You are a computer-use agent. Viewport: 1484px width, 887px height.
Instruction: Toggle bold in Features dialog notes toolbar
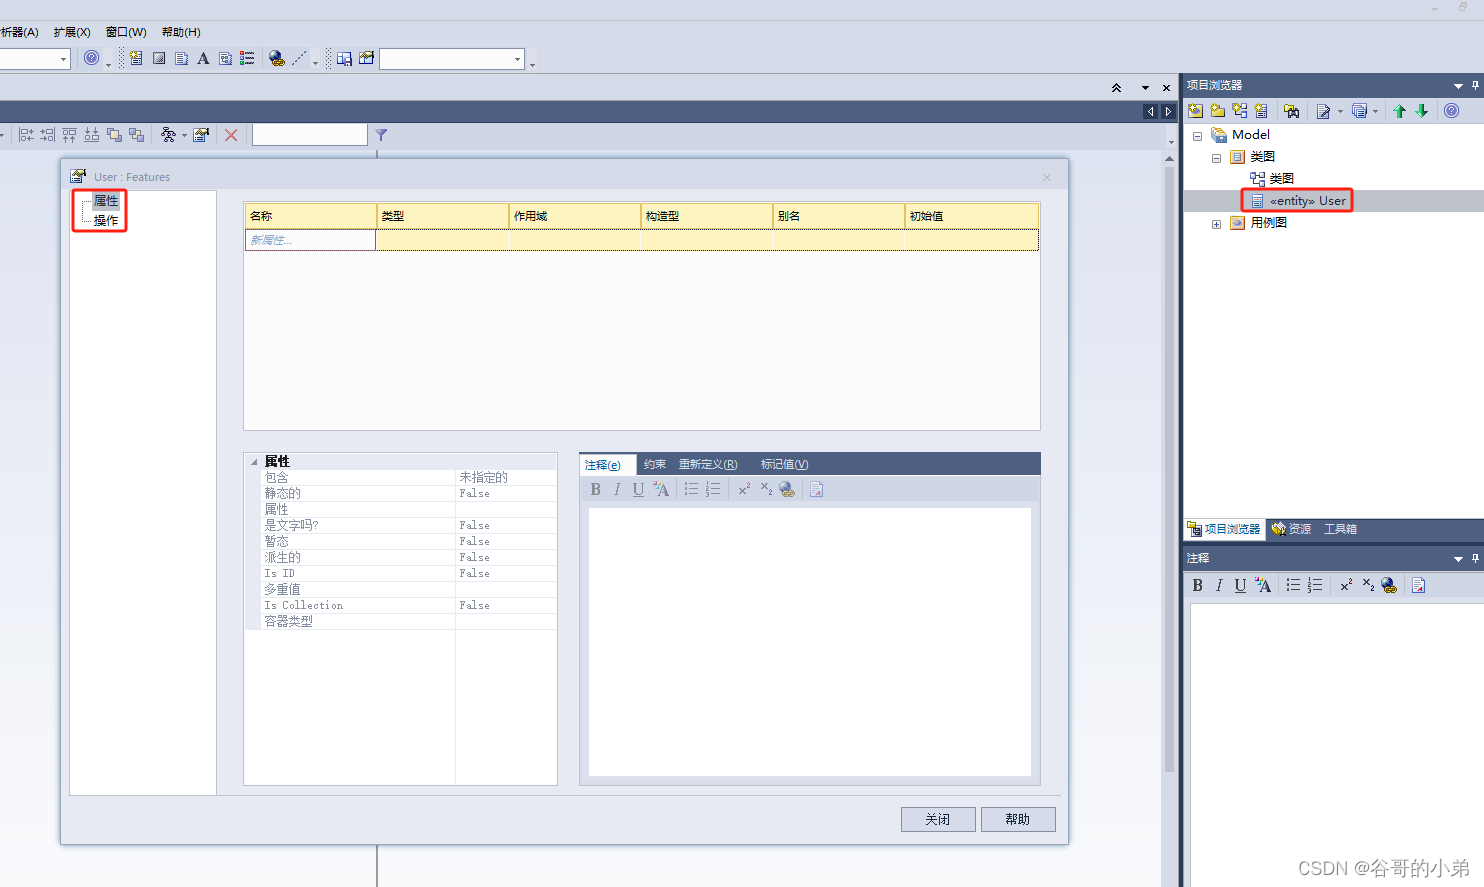(x=596, y=489)
